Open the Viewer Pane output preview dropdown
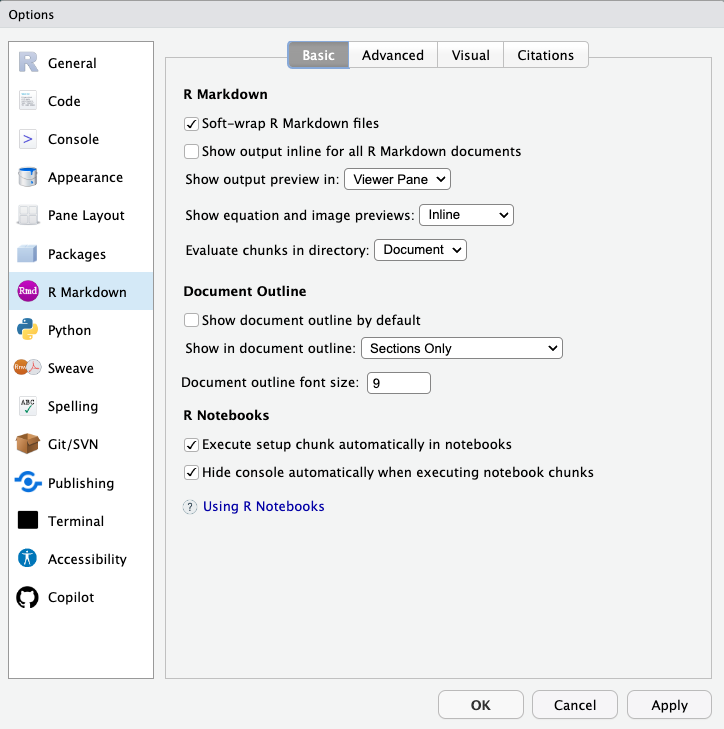This screenshot has height=729, width=724. point(397,180)
